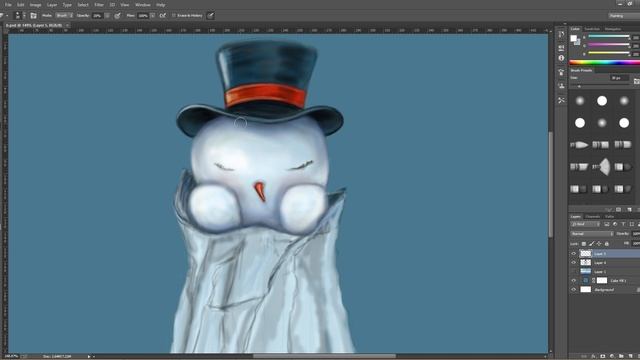Open the layer filter Kind dropdown
The image size is (640, 360).
point(585,224)
